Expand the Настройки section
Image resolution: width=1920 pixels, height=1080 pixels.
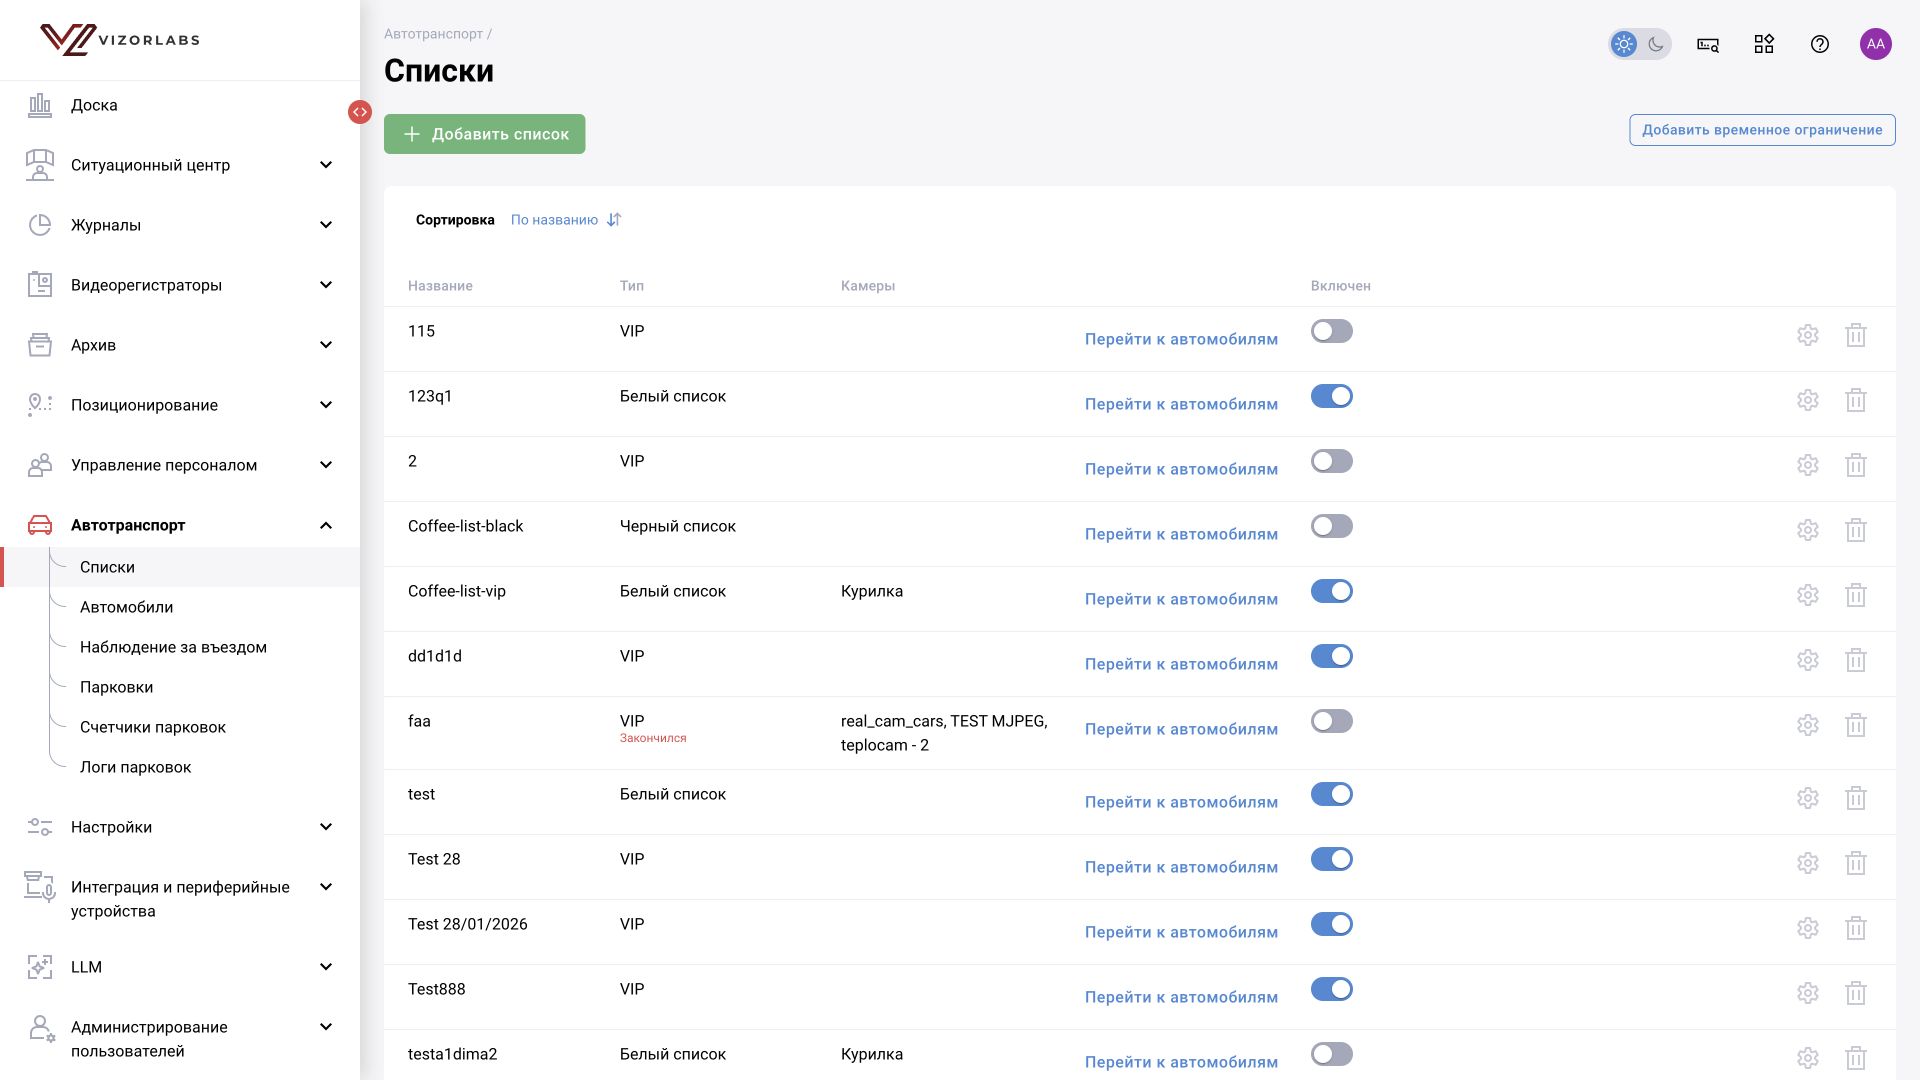point(180,827)
